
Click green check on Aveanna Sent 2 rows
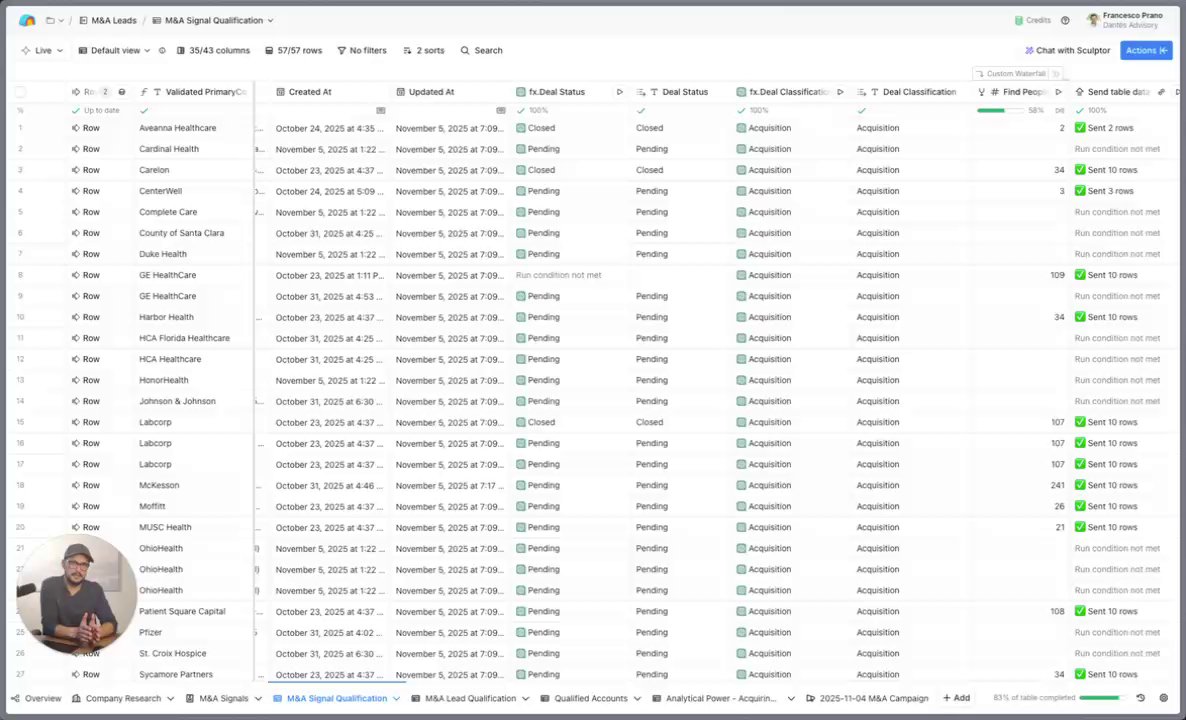pos(1080,128)
